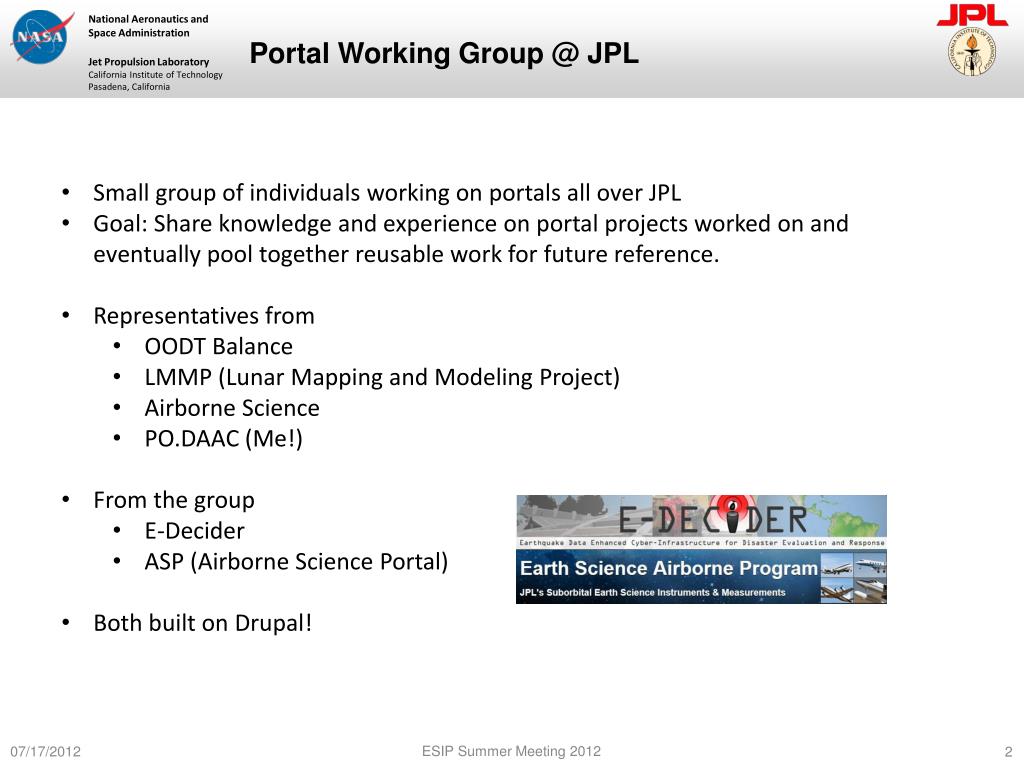This screenshot has height=768, width=1024.
Task: Click National Aeronautics and Space Administration text
Action: [x=148, y=26]
